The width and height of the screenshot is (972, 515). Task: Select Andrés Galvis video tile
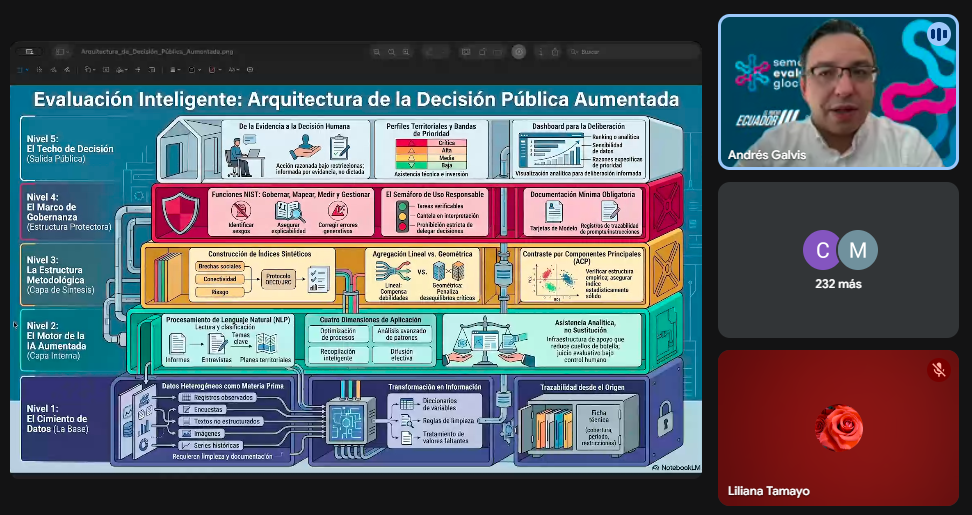838,92
